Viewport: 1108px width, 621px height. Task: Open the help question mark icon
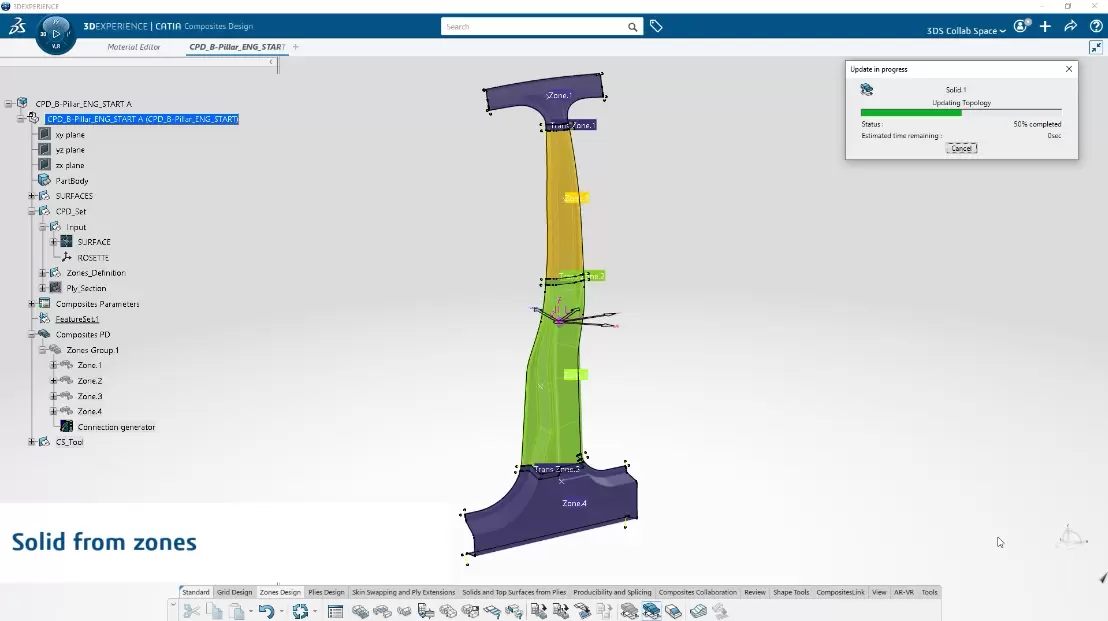pos(1095,27)
